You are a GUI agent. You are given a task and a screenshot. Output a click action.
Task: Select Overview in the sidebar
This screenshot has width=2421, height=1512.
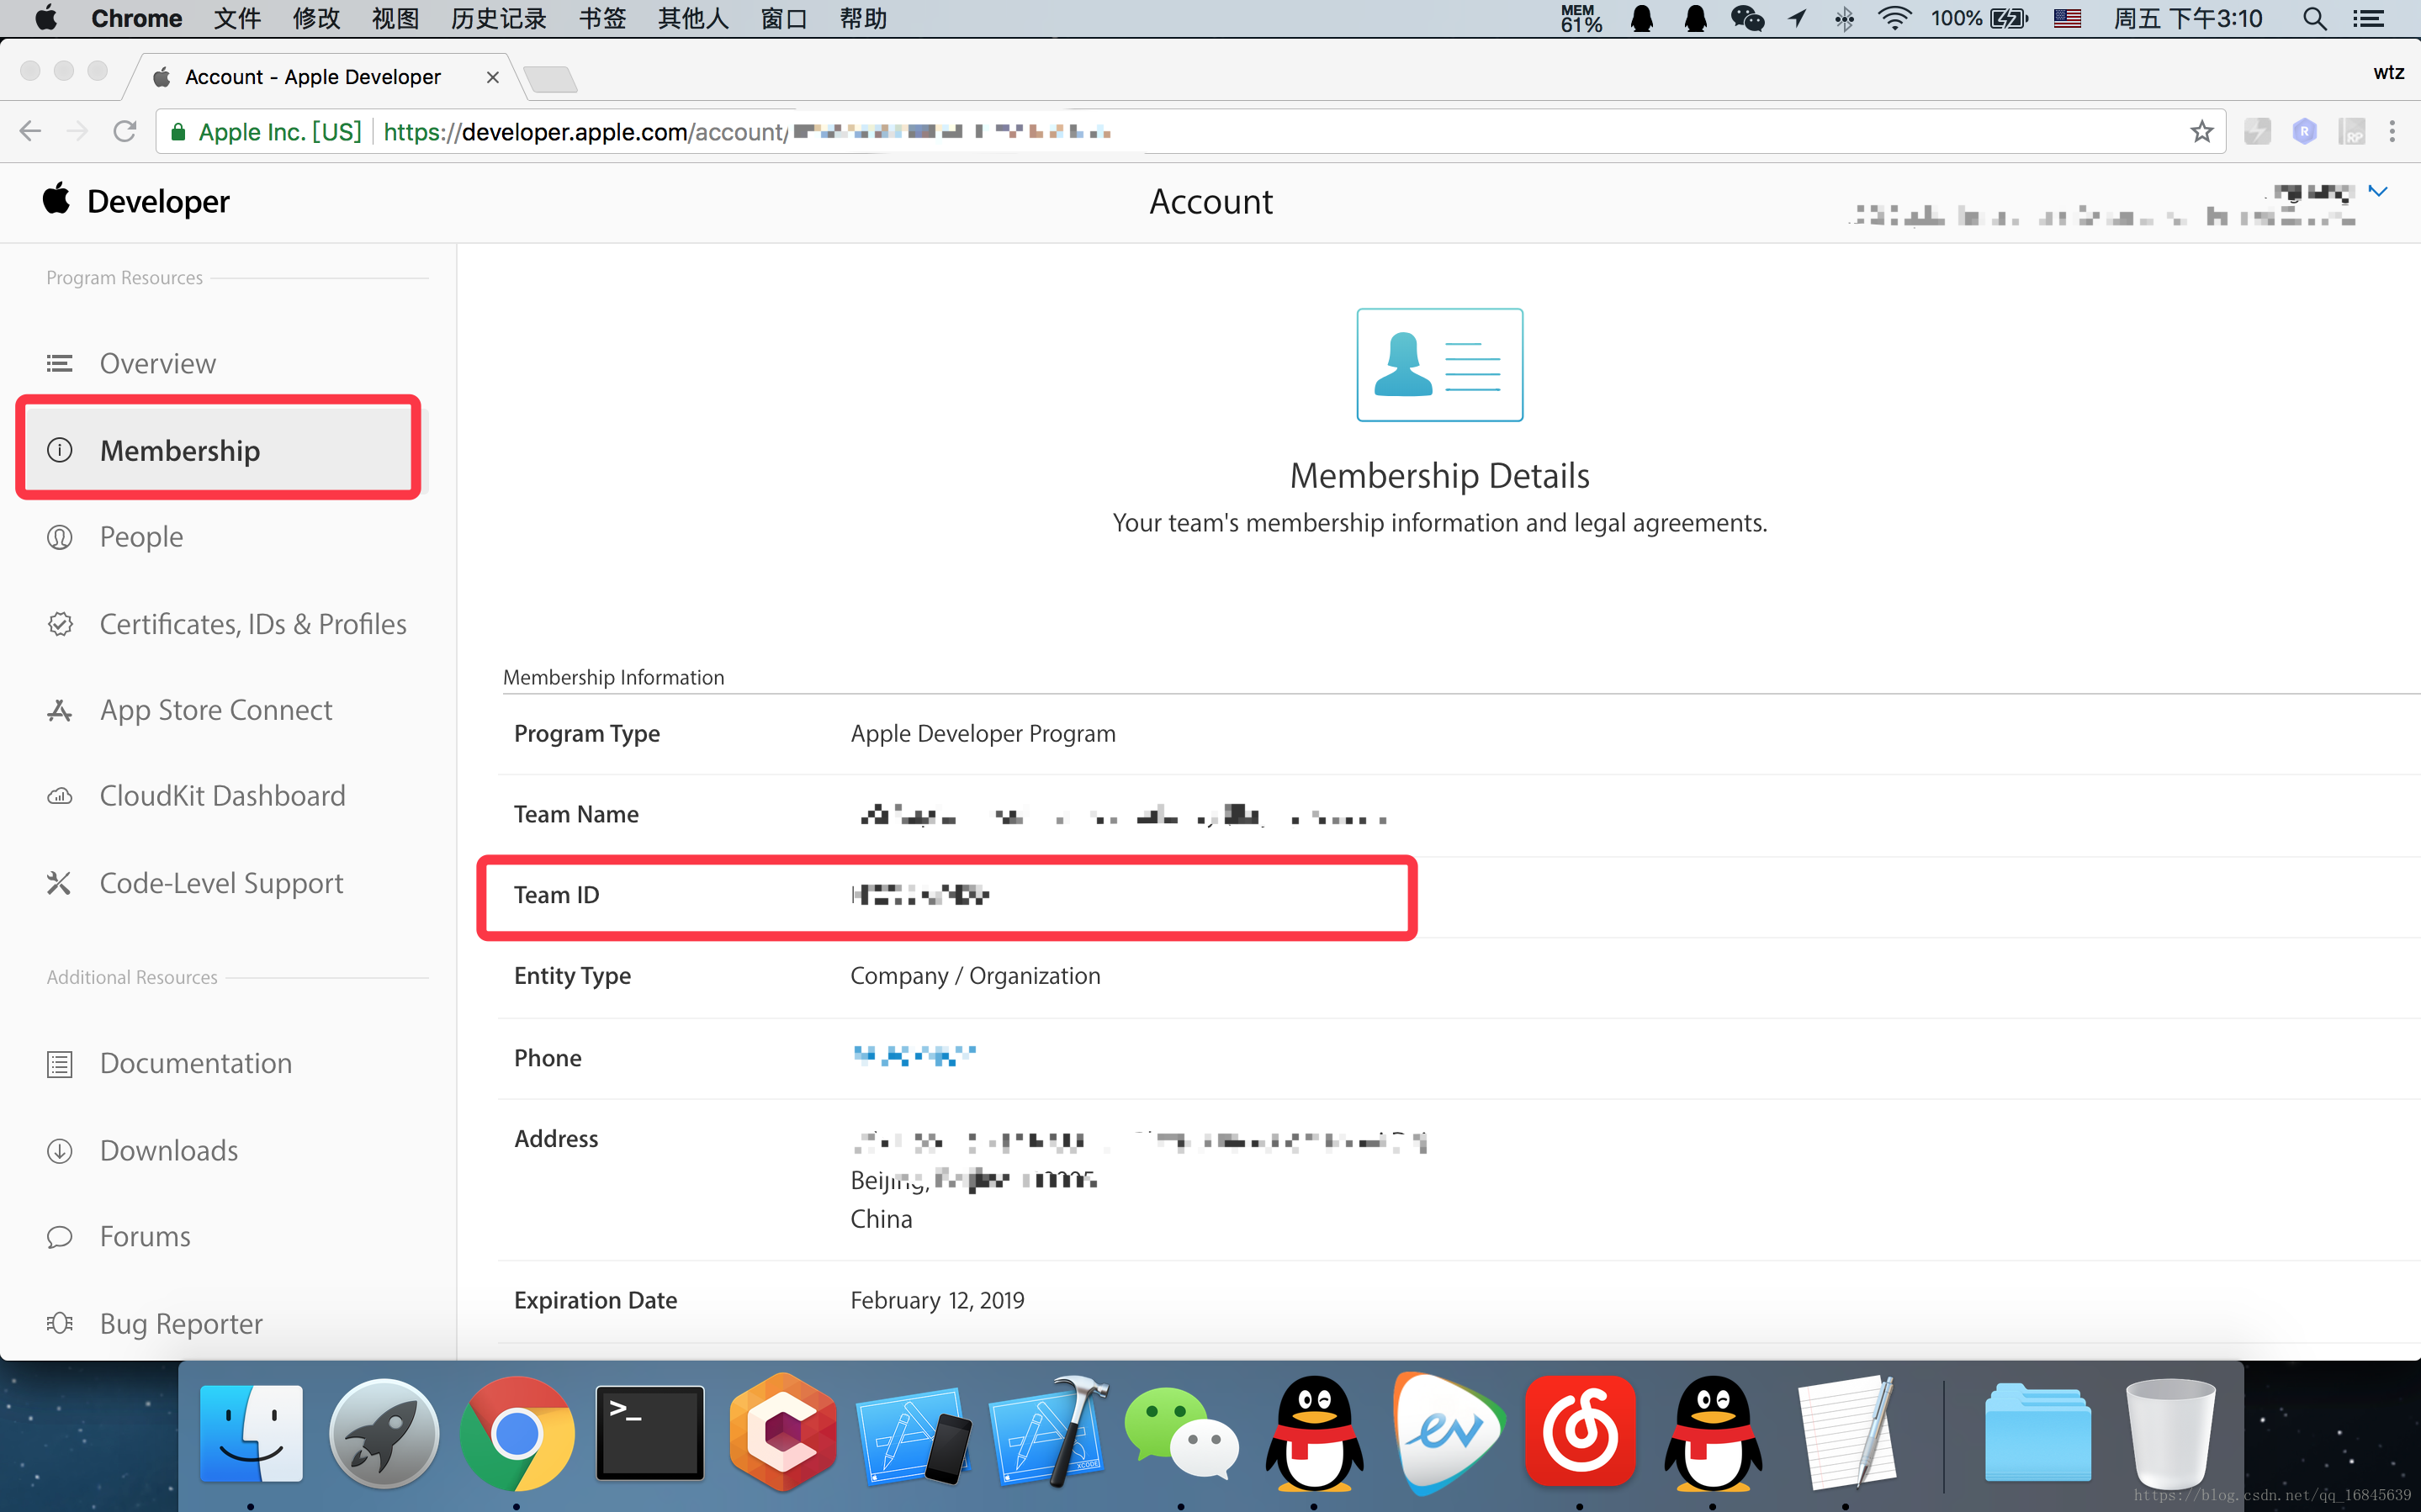tap(157, 363)
